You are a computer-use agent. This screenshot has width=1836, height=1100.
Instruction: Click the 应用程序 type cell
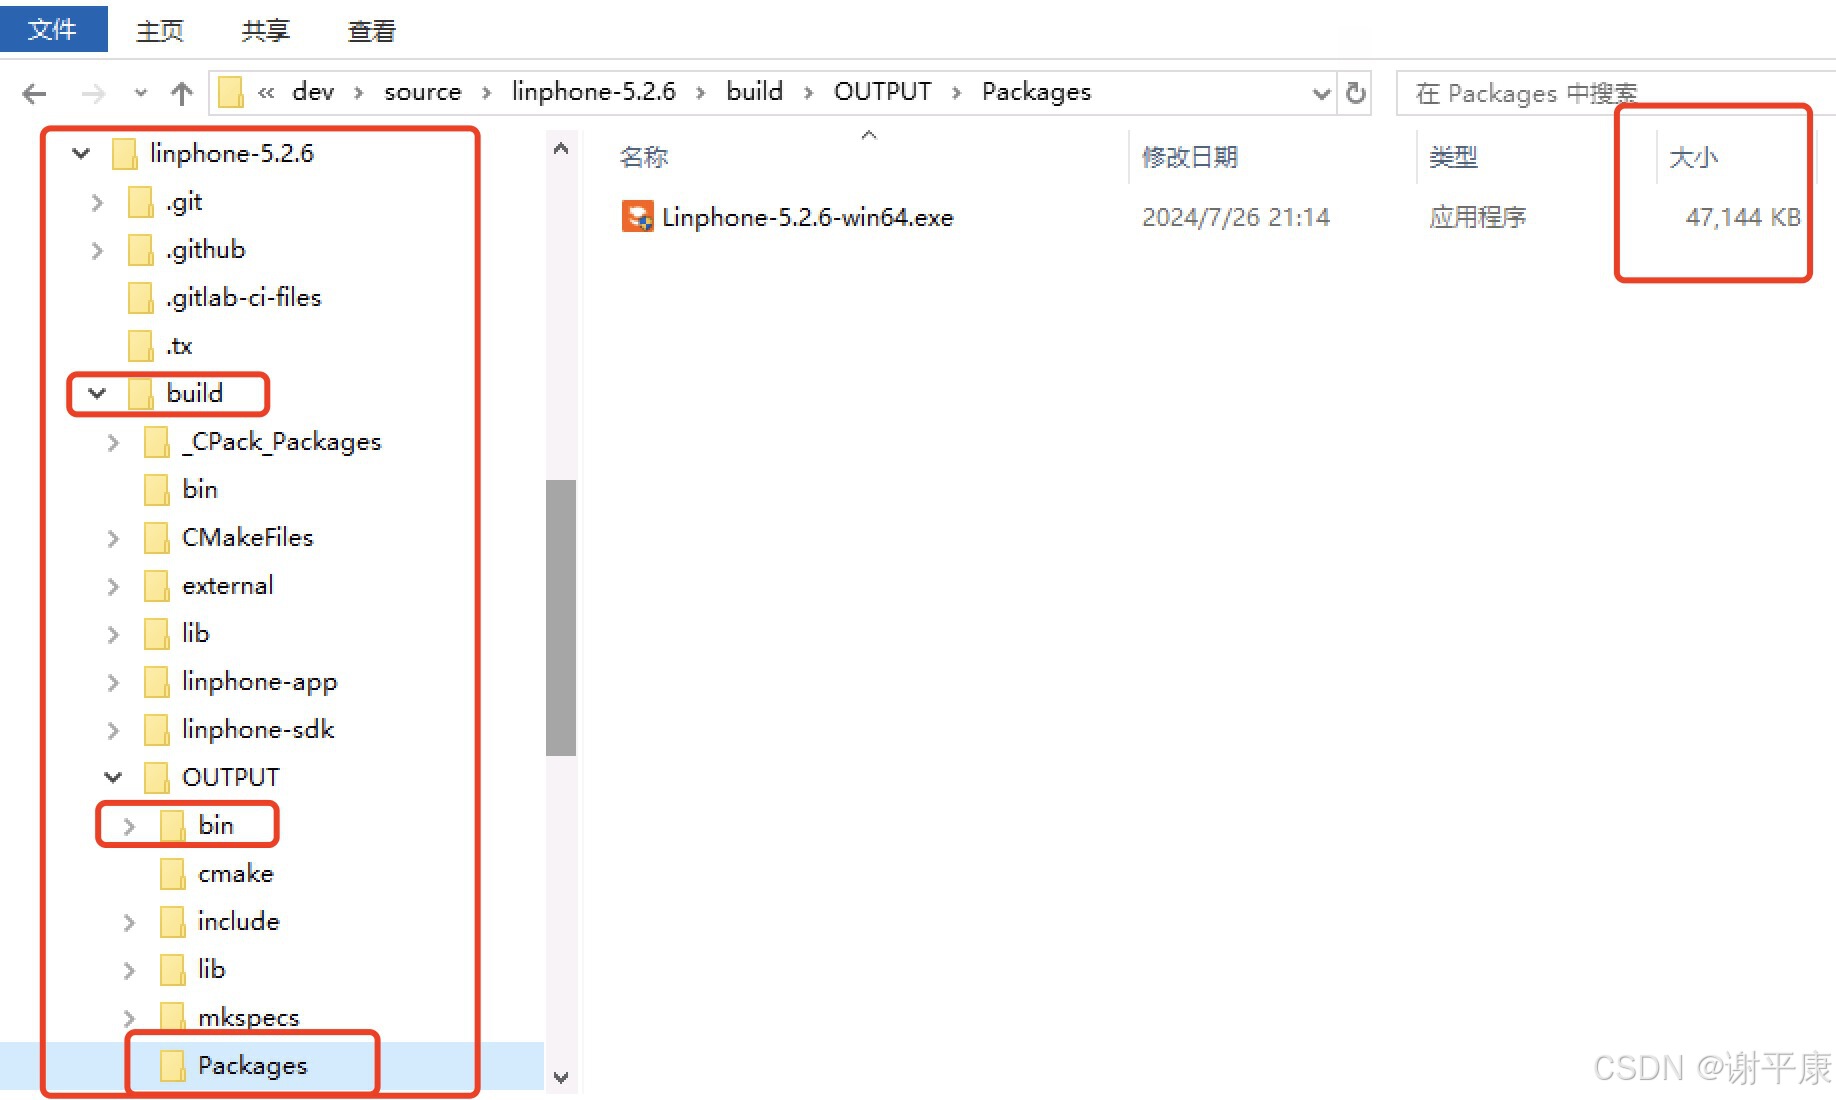[1477, 218]
